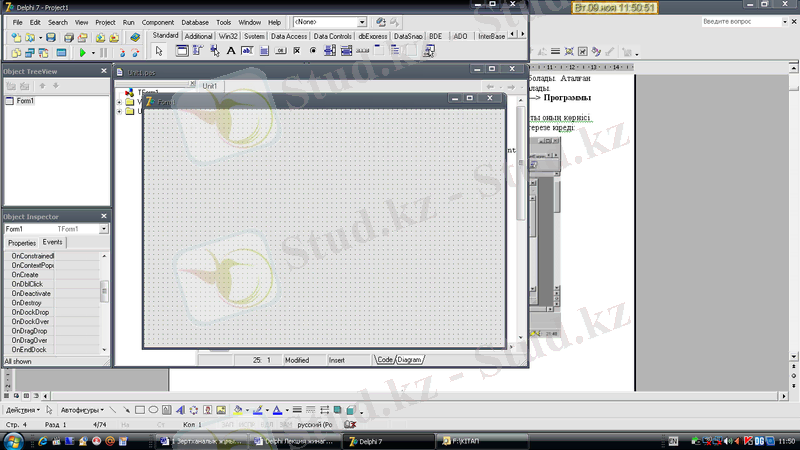This screenshot has width=800, height=450.
Task: Switch to the Data Access palette tab
Action: point(289,36)
